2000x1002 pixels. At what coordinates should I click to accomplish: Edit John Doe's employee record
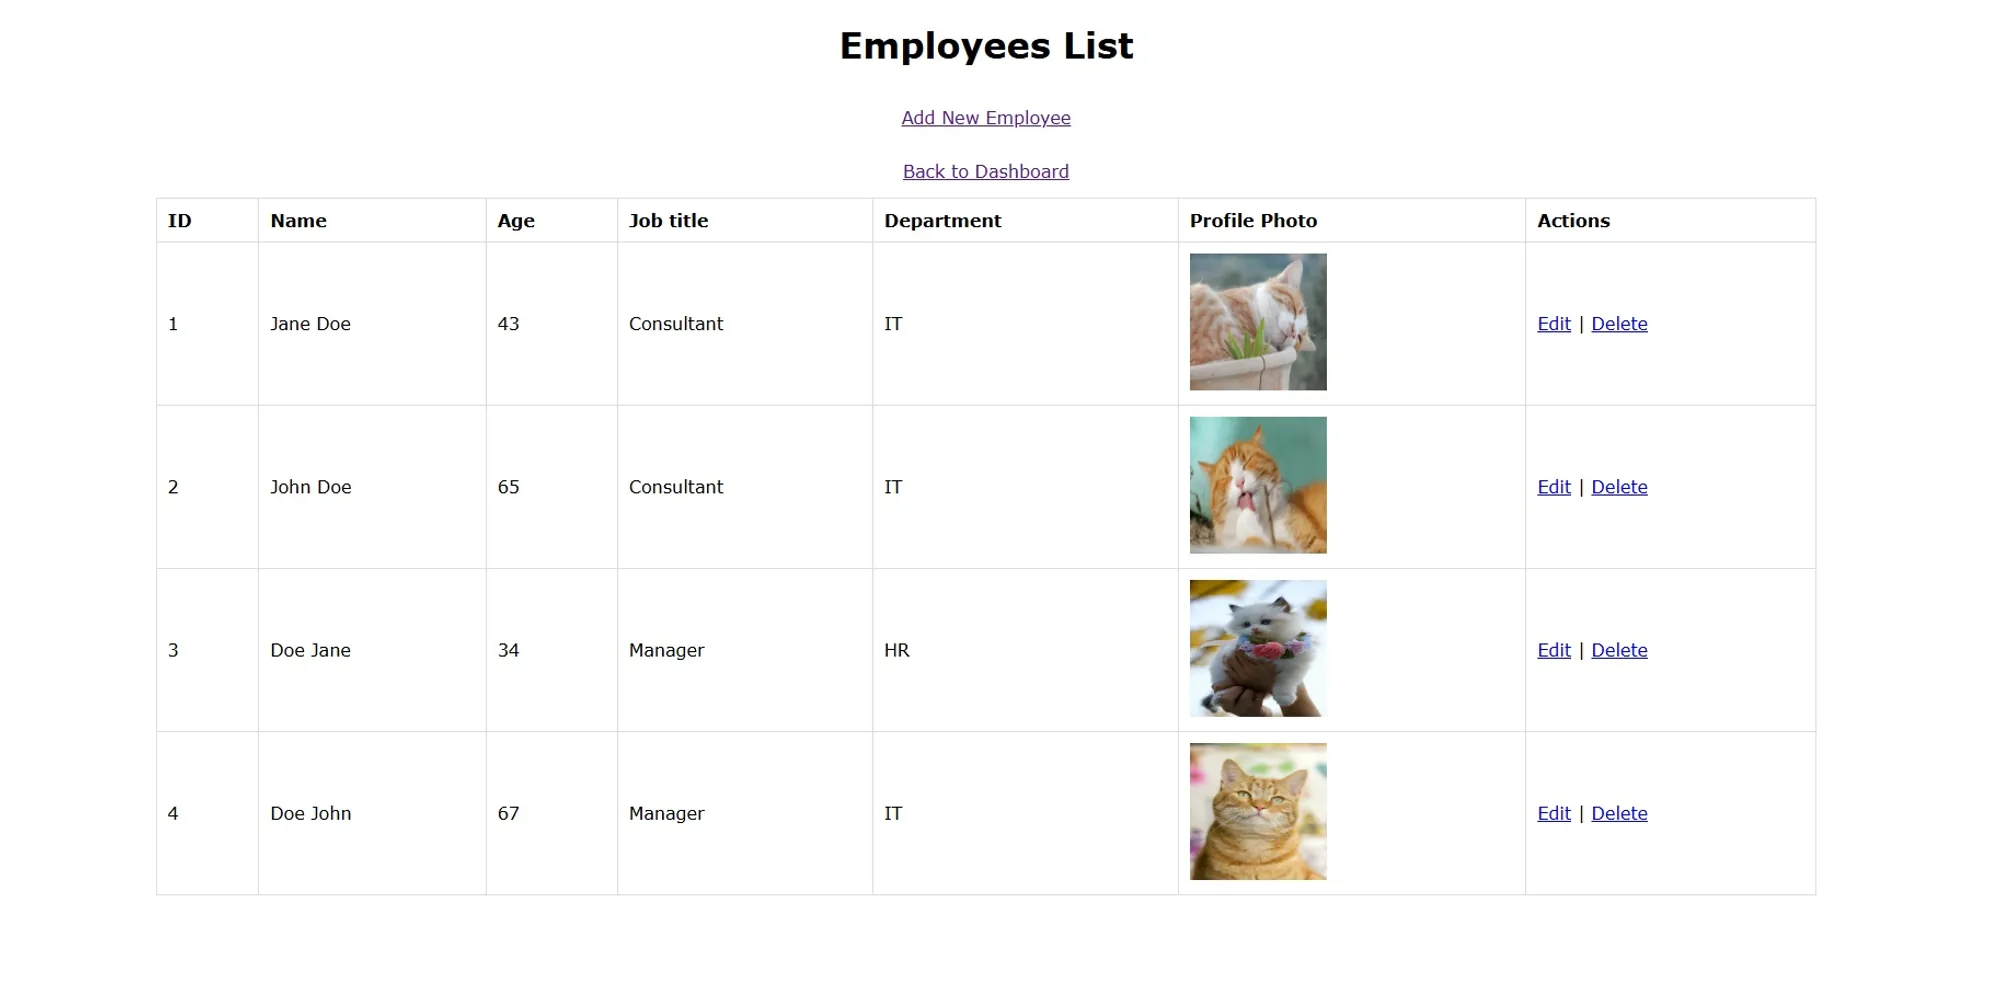(1553, 487)
